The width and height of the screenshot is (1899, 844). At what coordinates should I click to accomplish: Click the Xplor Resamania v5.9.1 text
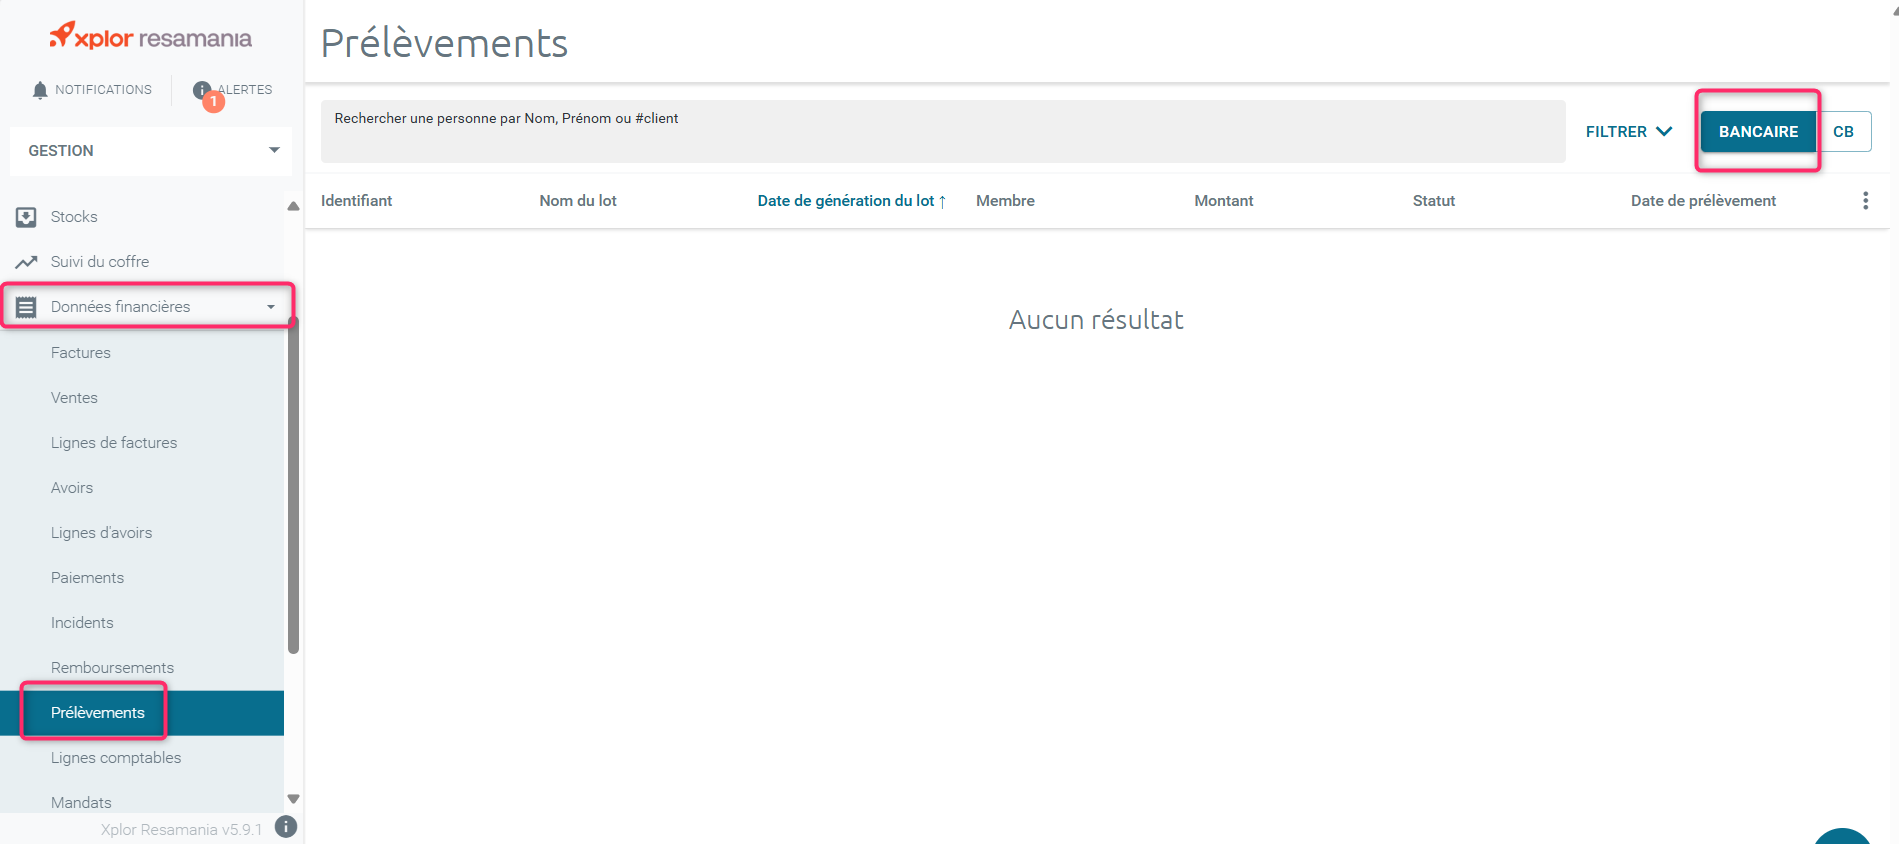point(181,830)
